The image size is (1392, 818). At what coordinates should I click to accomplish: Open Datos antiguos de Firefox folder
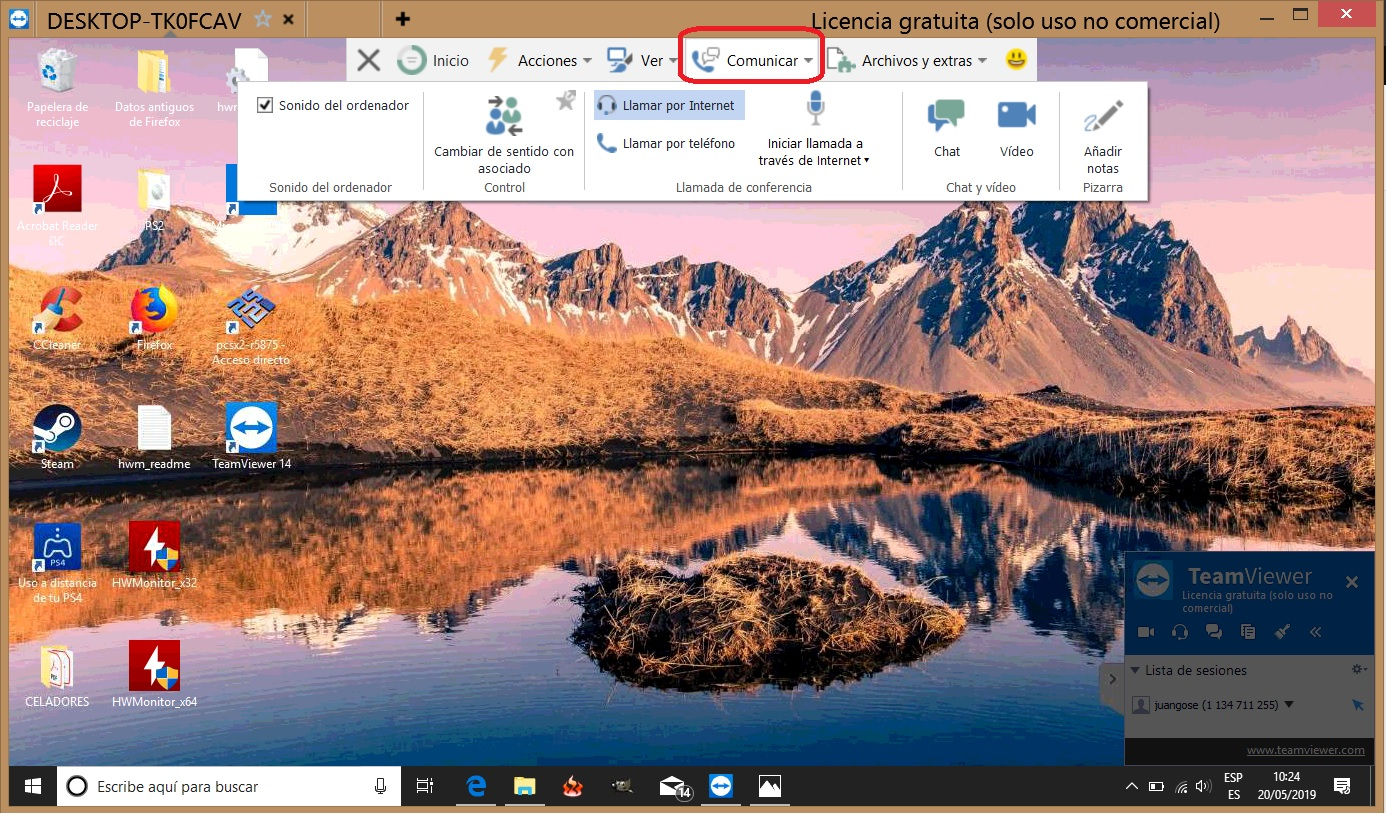coord(154,89)
